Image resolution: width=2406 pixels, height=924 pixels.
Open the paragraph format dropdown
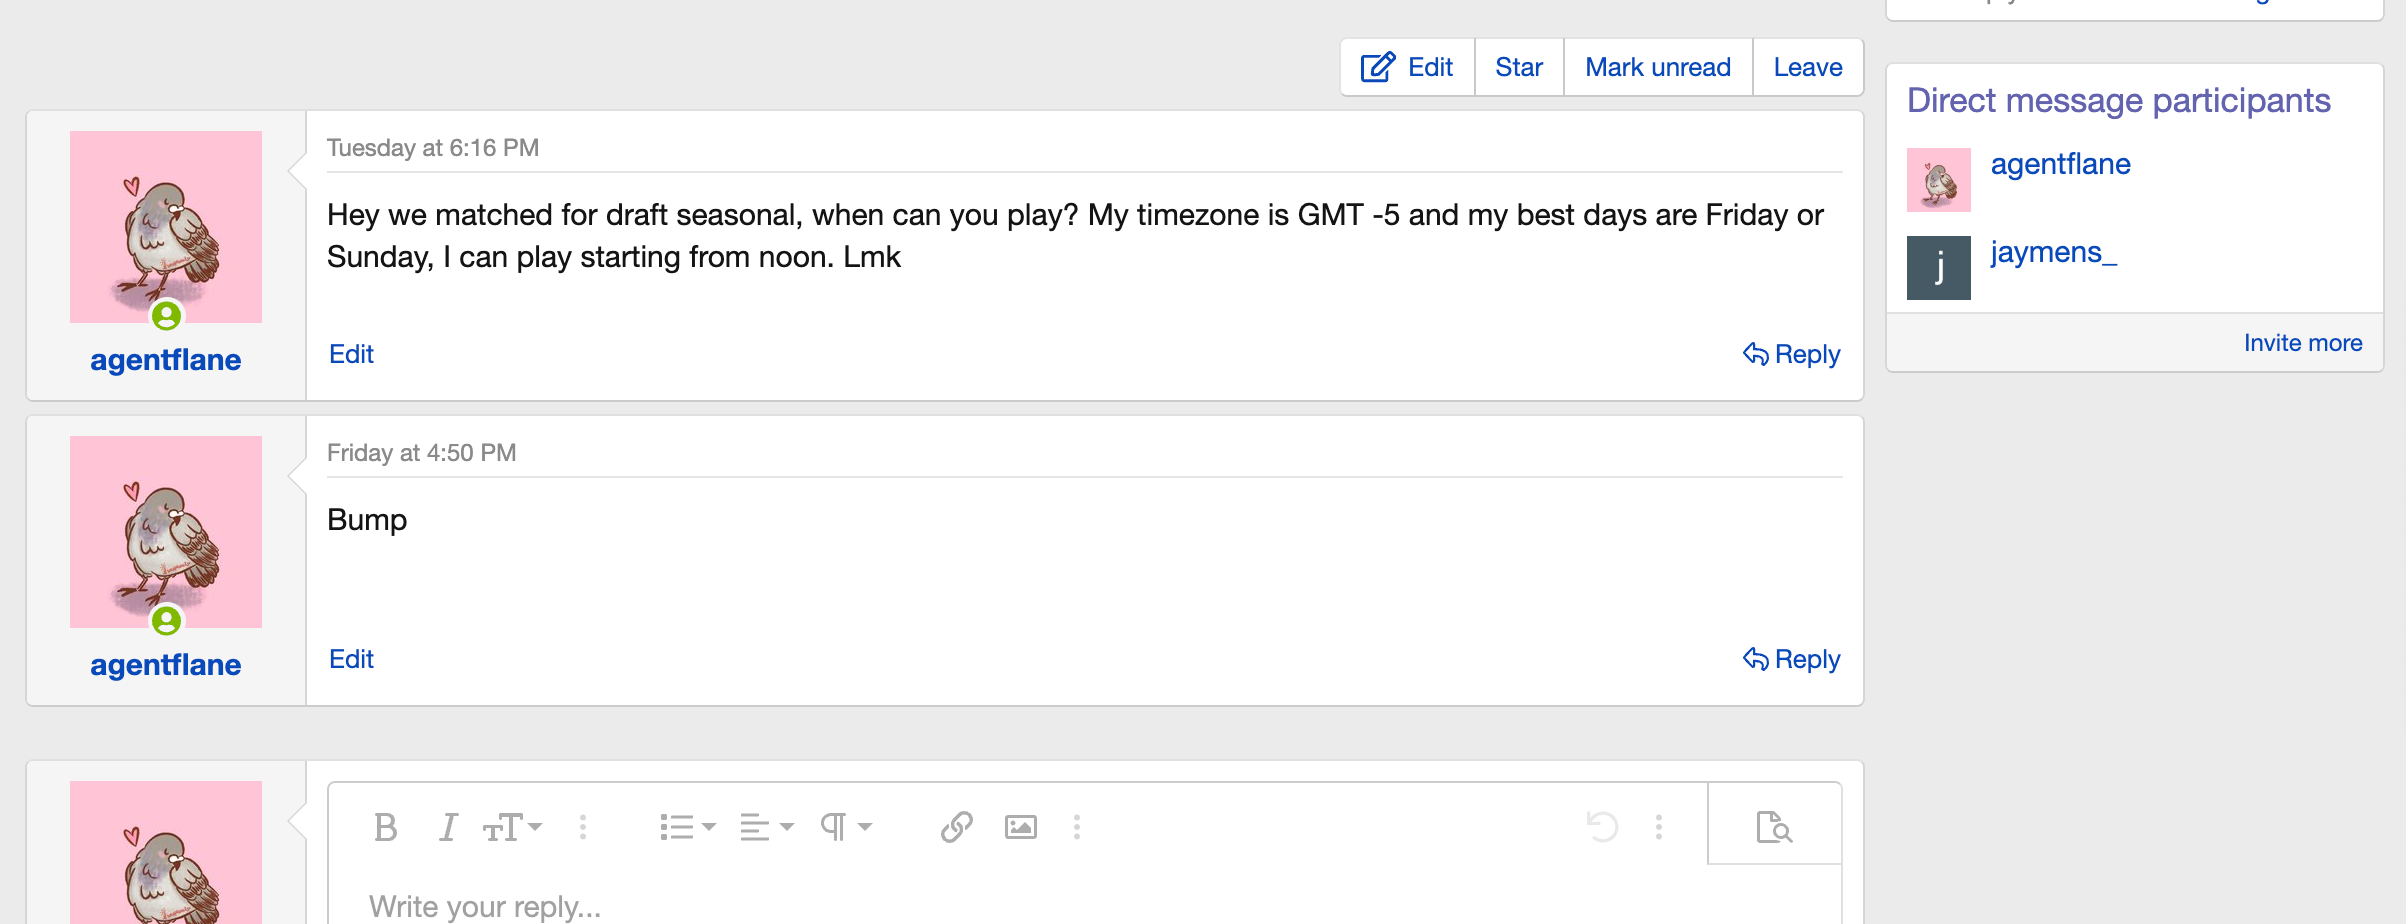[846, 828]
